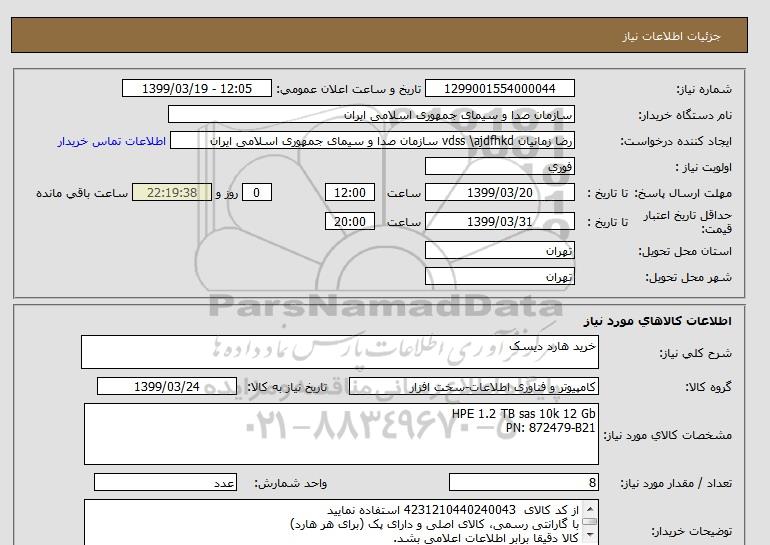
Task: Open the buyer contact information link
Action: (111, 141)
